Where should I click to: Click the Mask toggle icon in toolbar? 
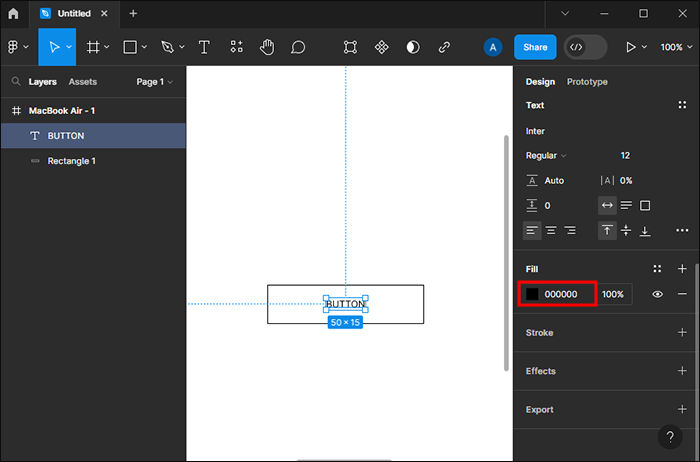tap(413, 47)
